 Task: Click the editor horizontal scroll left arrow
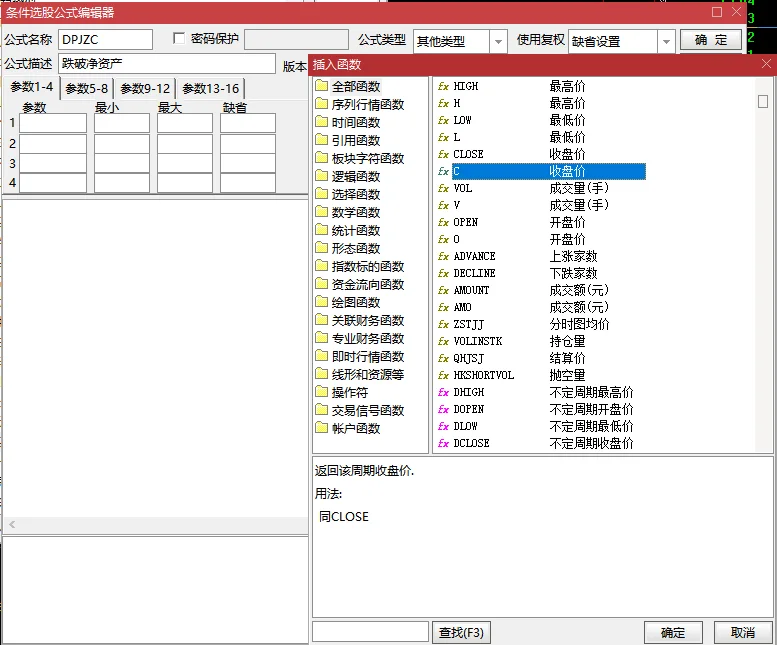click(12, 524)
